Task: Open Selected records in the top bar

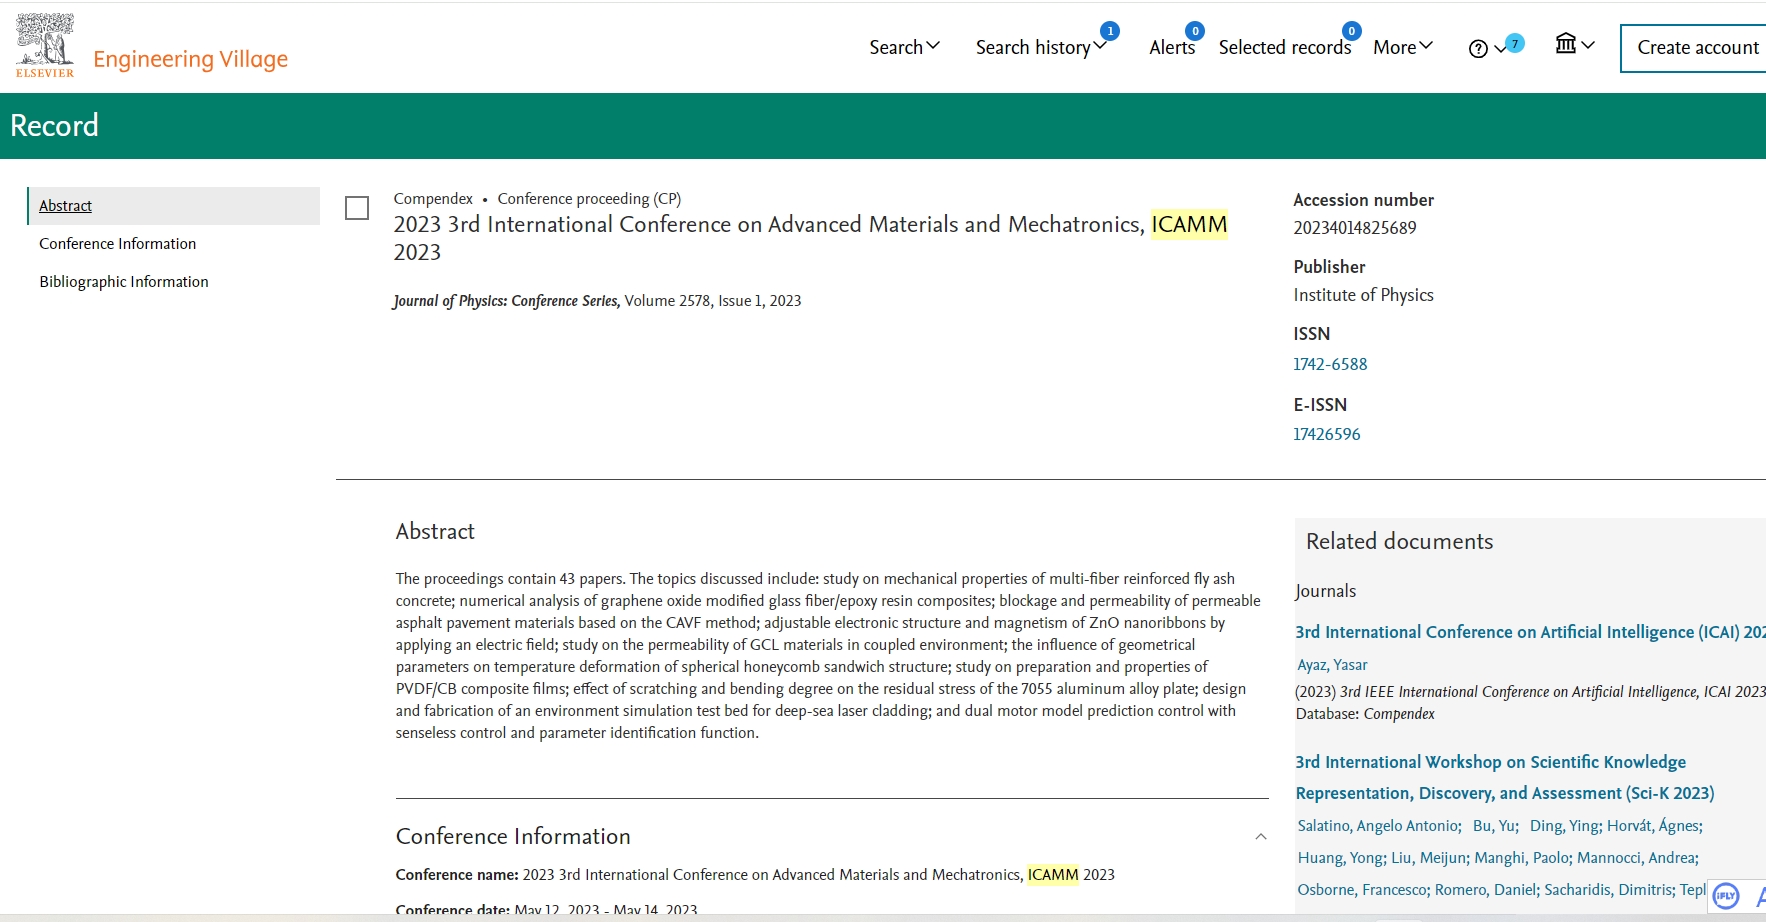Action: pos(1285,47)
